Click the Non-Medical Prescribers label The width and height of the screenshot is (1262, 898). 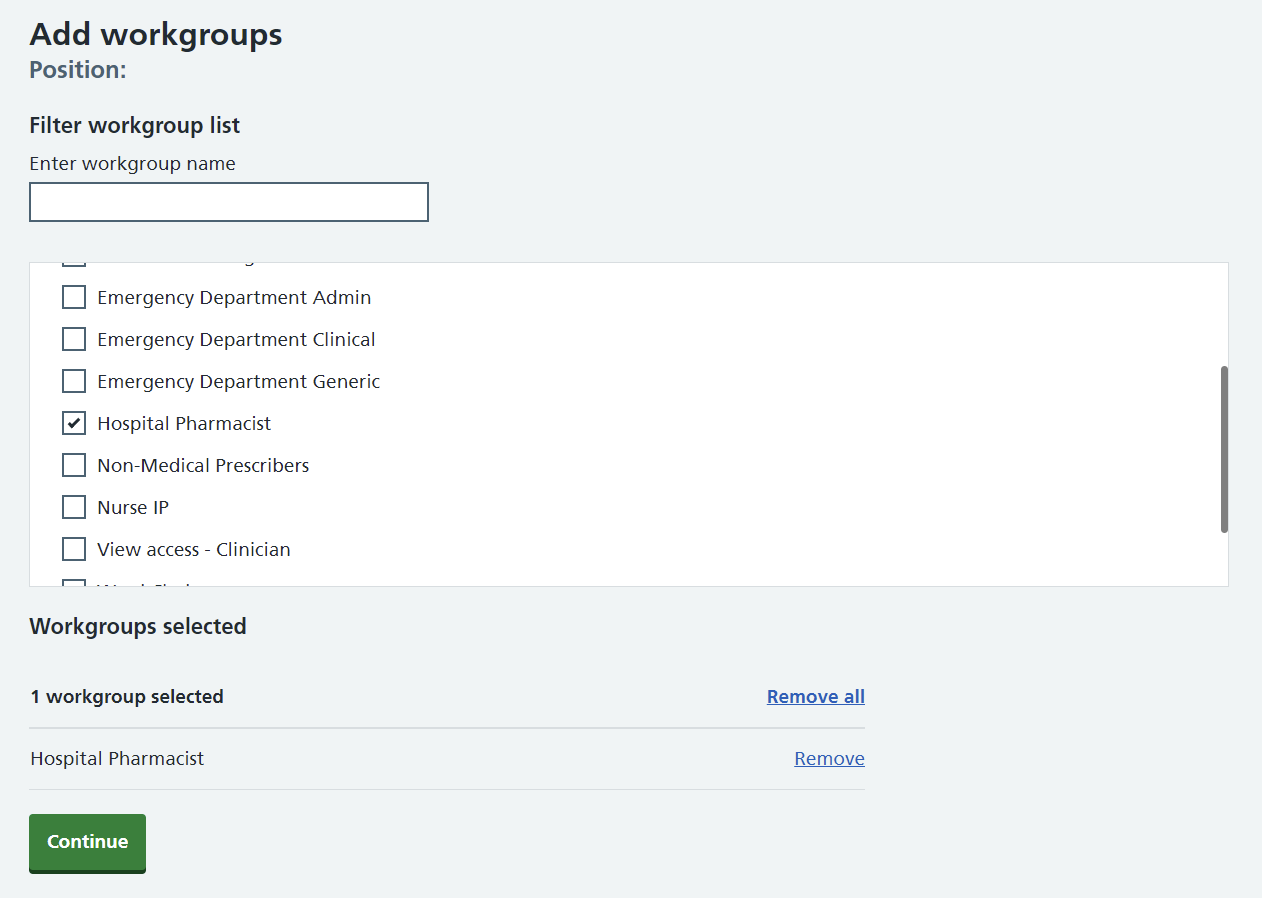click(203, 465)
